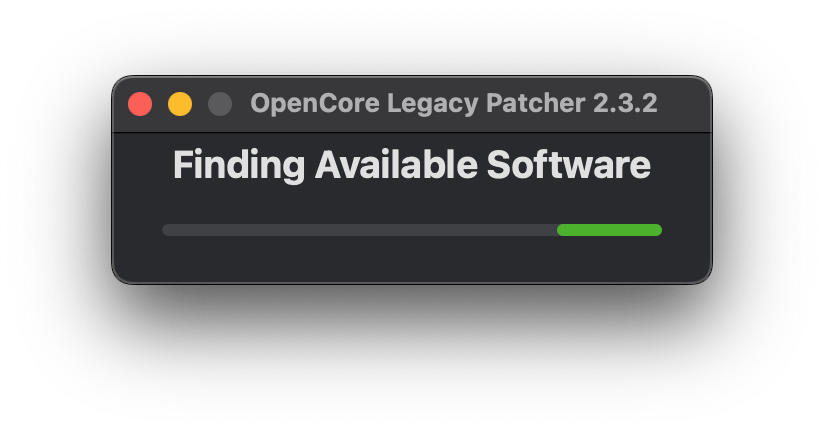Viewport: 824px width, 432px height.
Task: Click the gray unfilled progress bar track
Action: pyautogui.click(x=358, y=230)
